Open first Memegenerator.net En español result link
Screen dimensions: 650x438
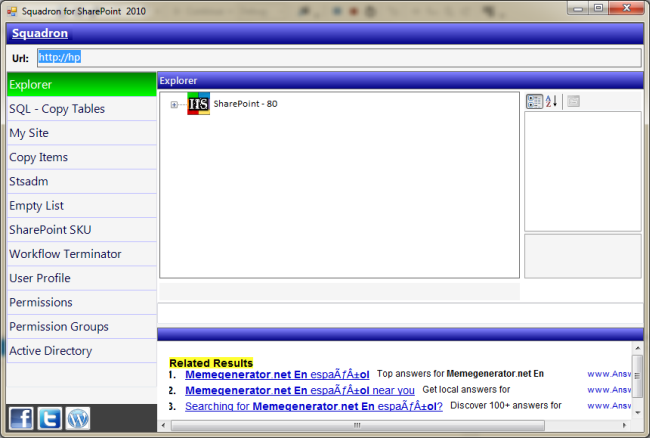(x=277, y=374)
